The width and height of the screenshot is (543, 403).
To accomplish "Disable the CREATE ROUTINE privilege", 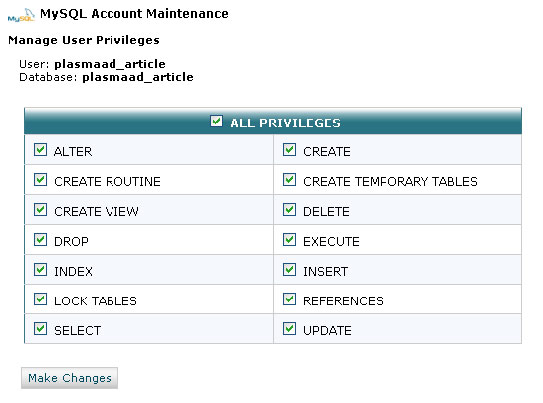I will pos(41,180).
